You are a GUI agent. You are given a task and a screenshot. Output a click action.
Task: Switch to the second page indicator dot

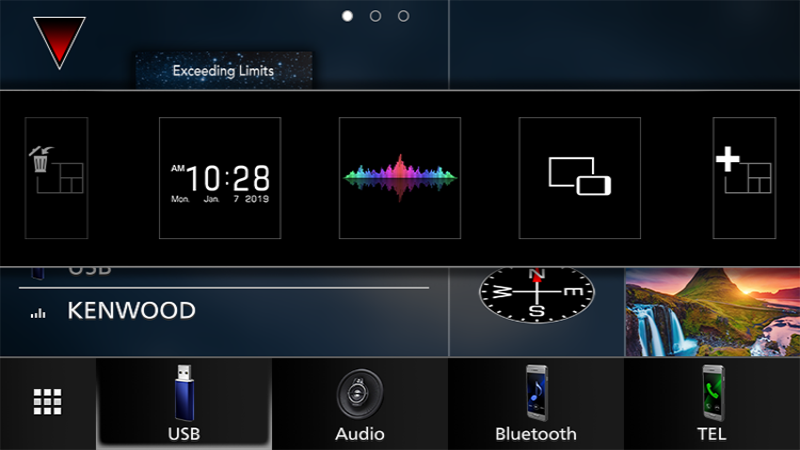(x=375, y=16)
